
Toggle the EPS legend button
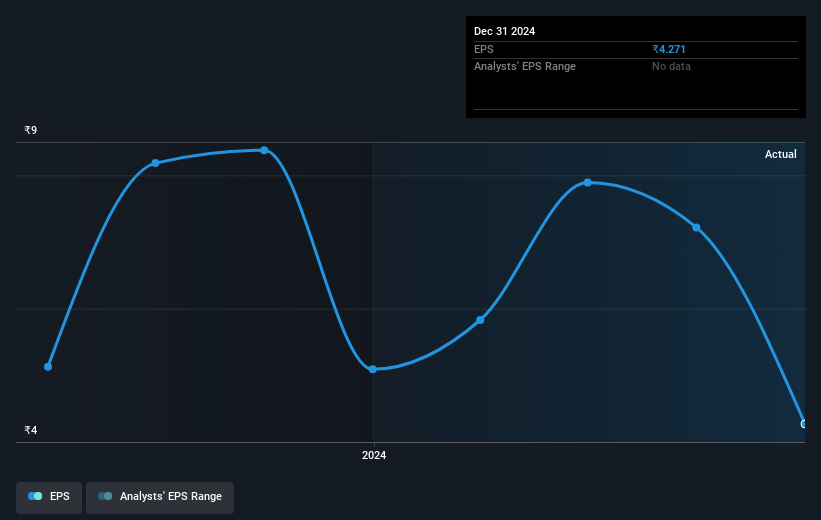coord(49,497)
